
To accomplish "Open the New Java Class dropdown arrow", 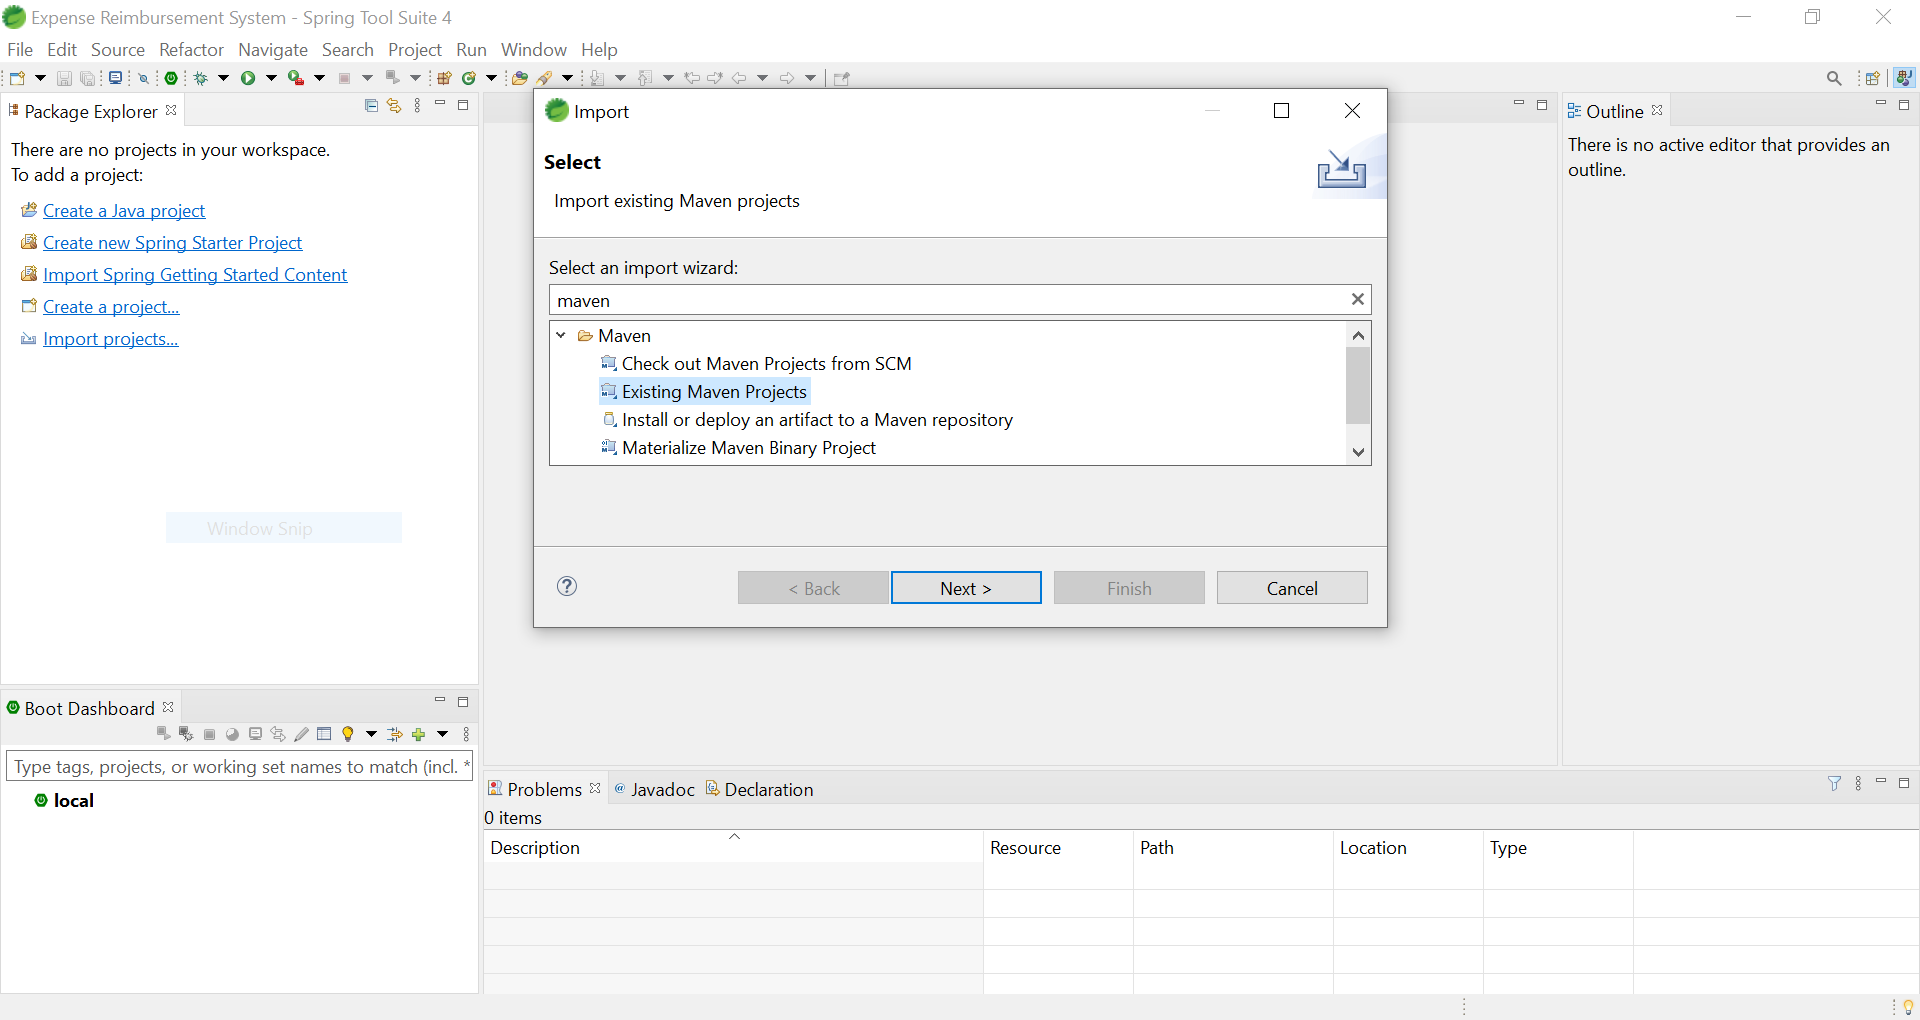I will click(x=491, y=78).
